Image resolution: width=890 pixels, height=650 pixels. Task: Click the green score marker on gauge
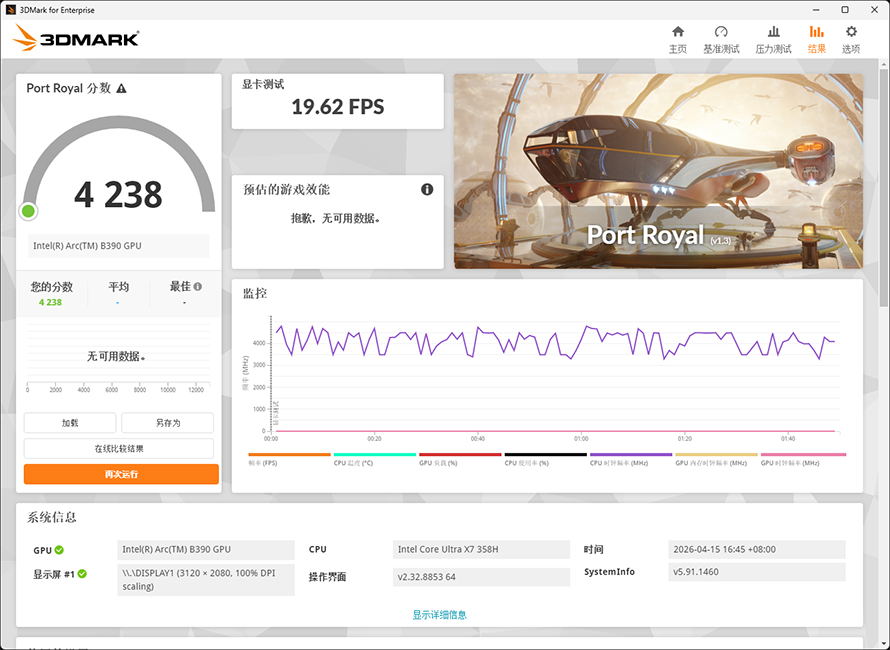point(28,211)
